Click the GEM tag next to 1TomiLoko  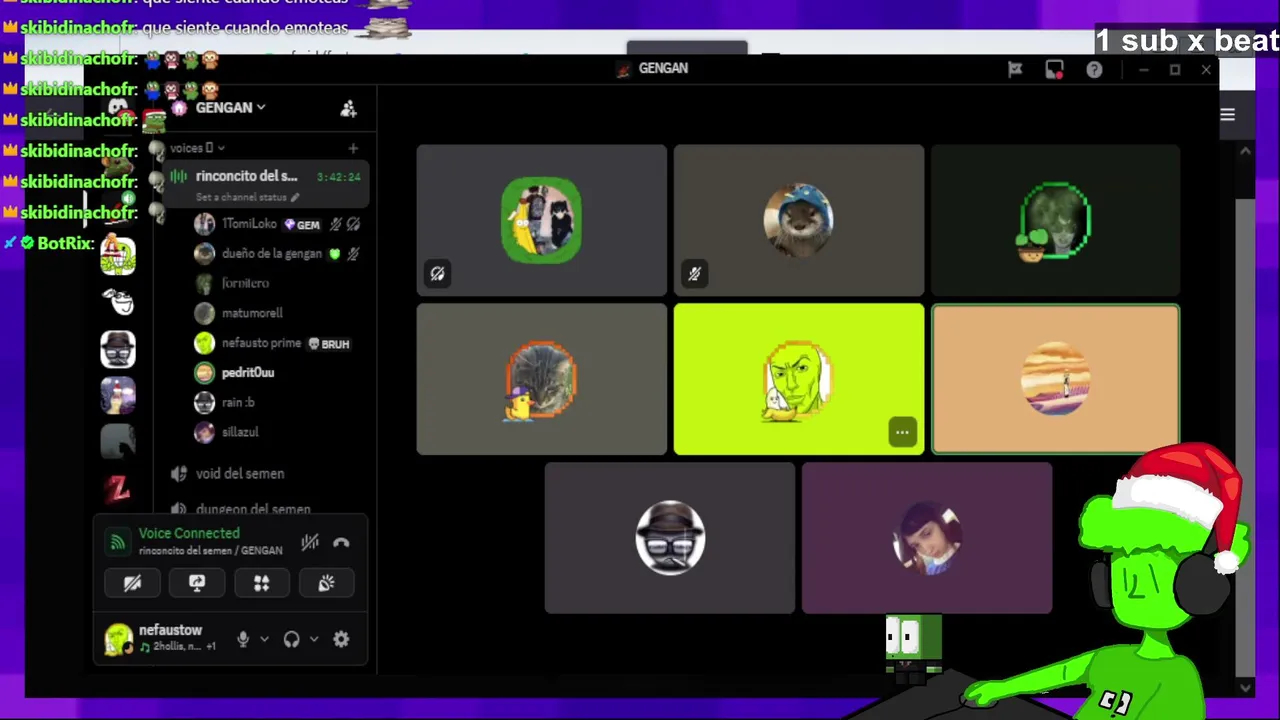pyautogui.click(x=302, y=225)
